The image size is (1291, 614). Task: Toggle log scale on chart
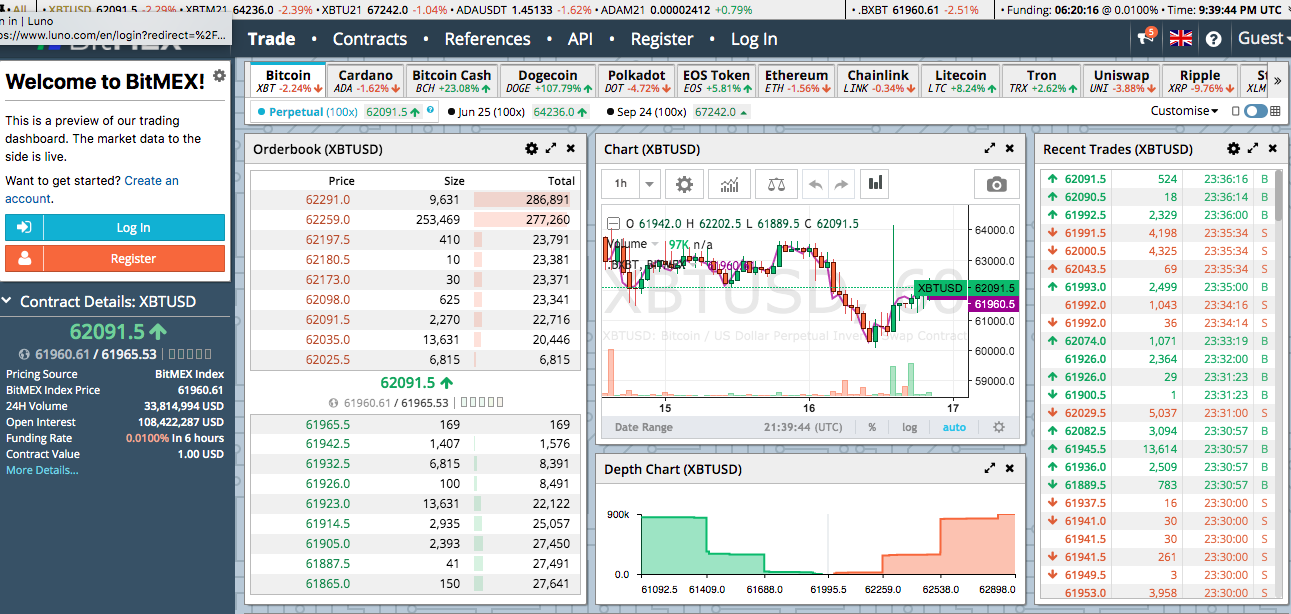click(909, 427)
